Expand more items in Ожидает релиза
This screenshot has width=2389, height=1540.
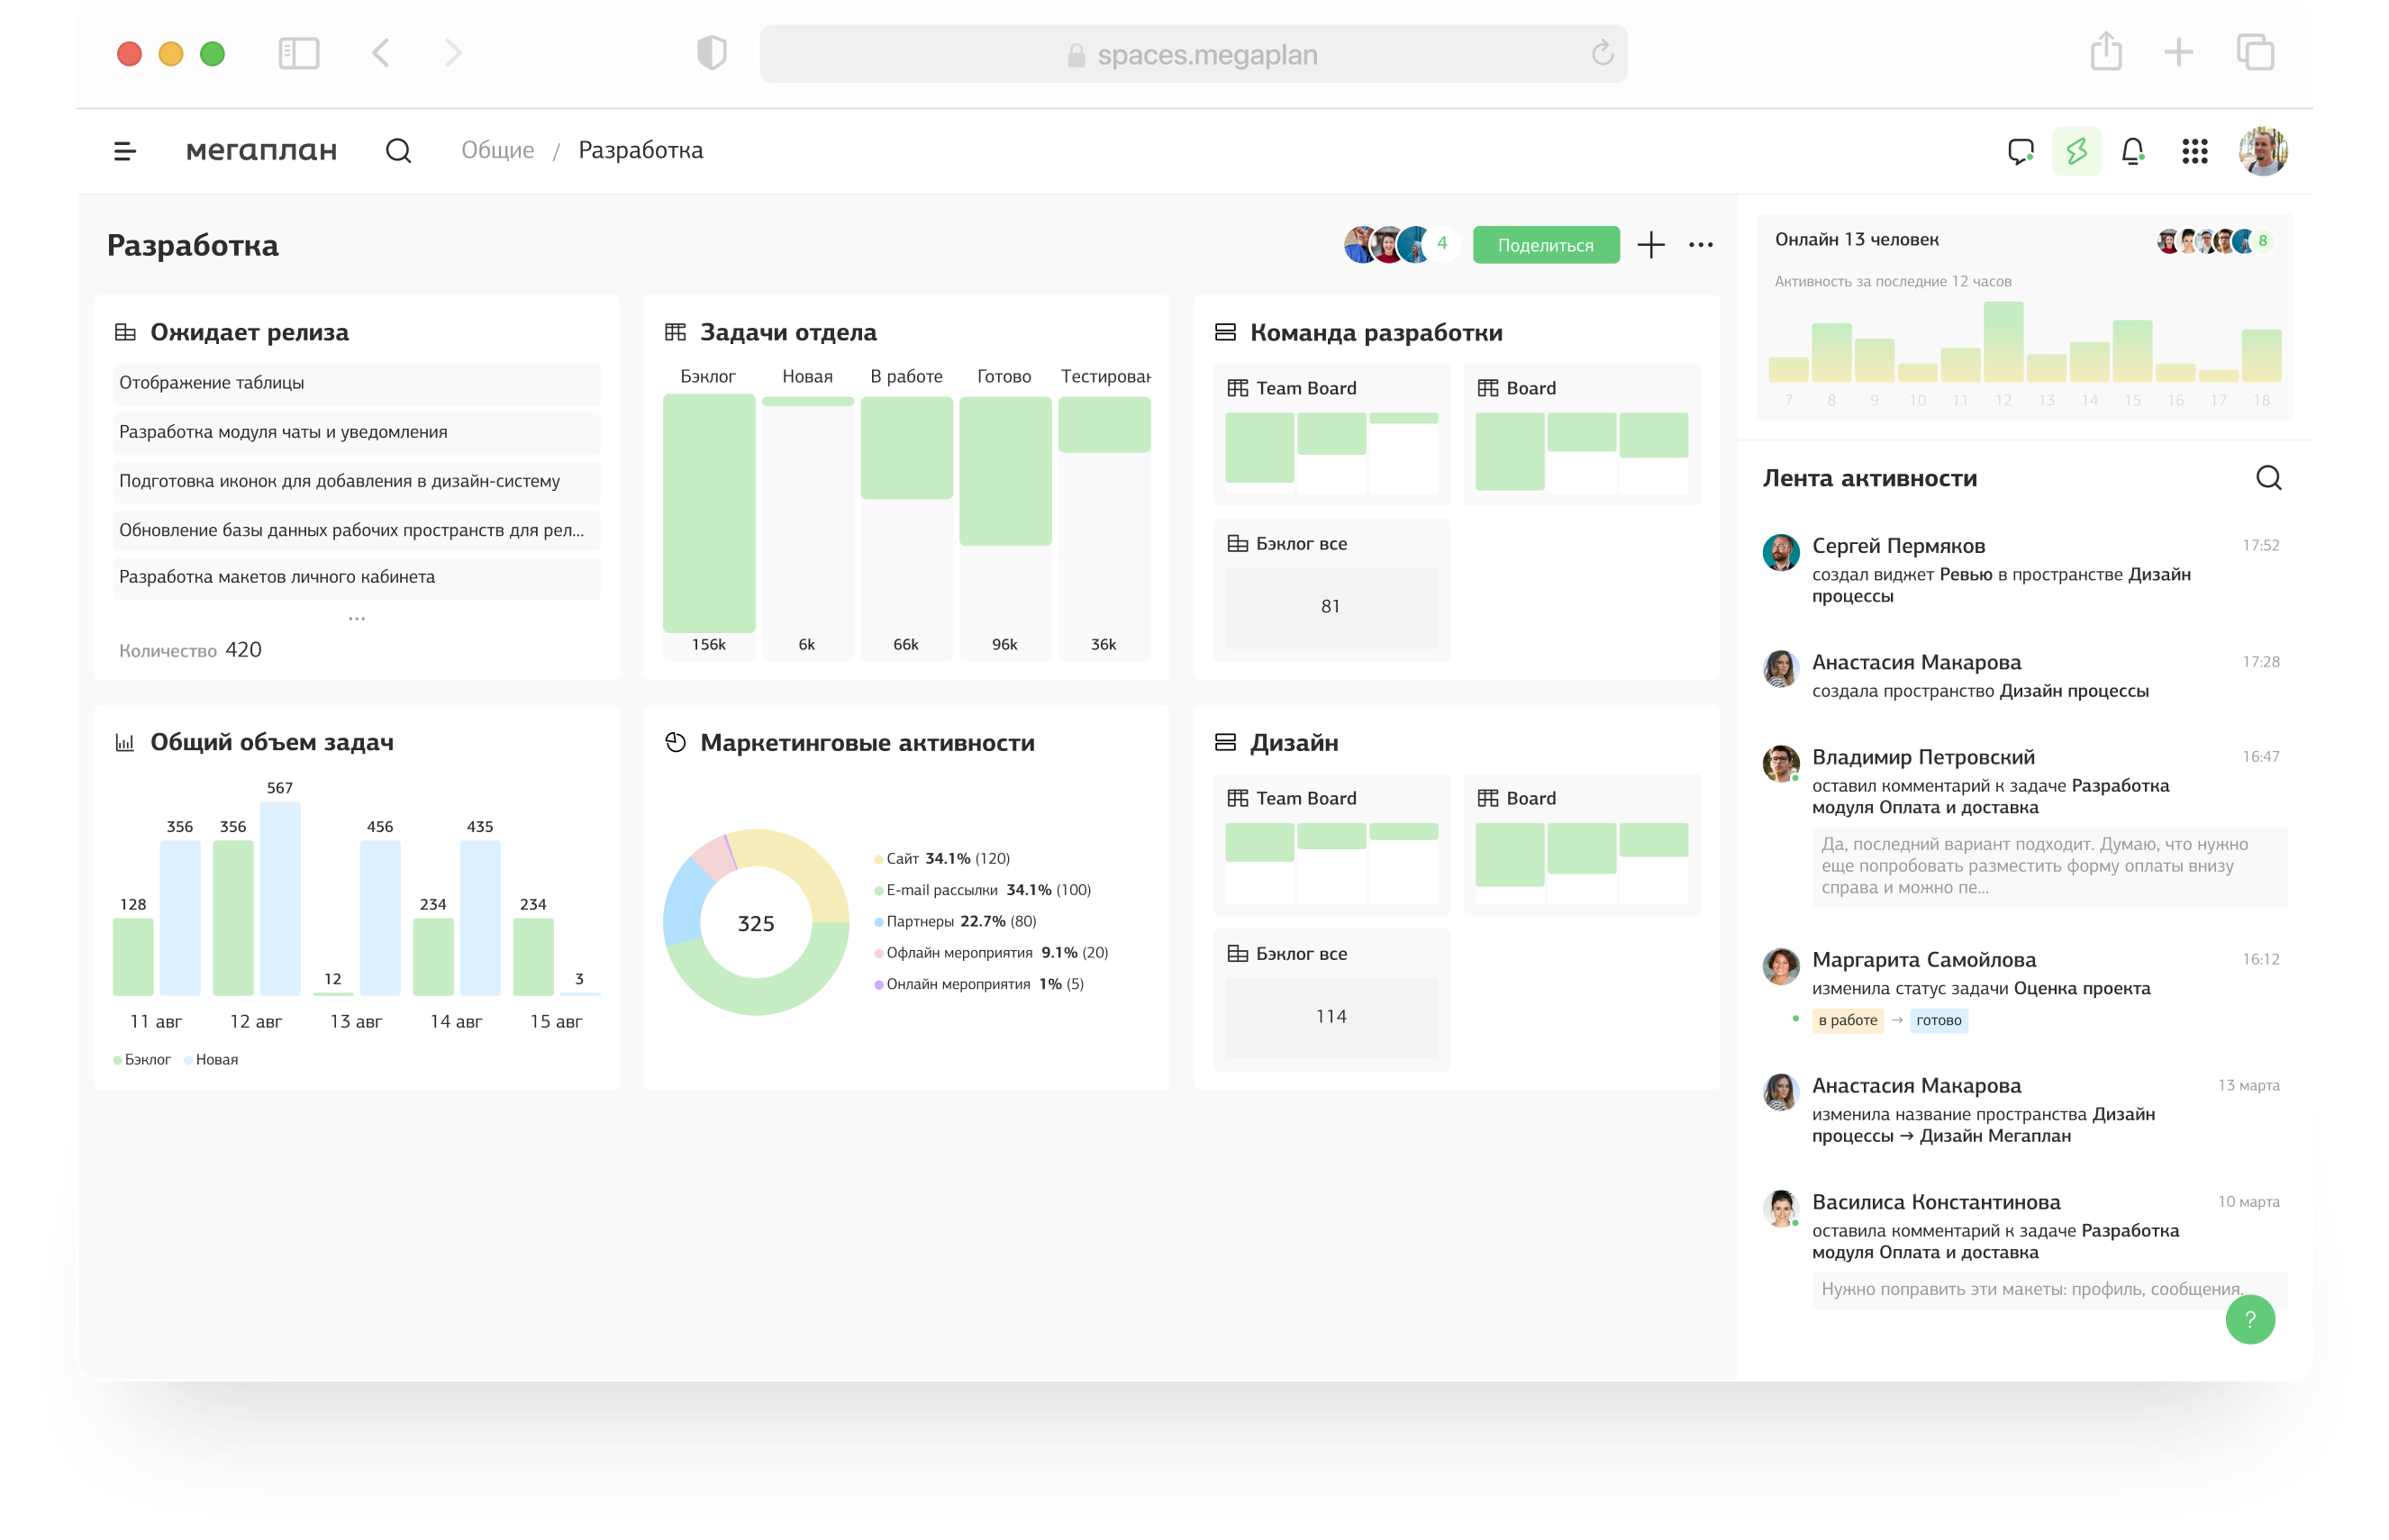pyautogui.click(x=356, y=619)
